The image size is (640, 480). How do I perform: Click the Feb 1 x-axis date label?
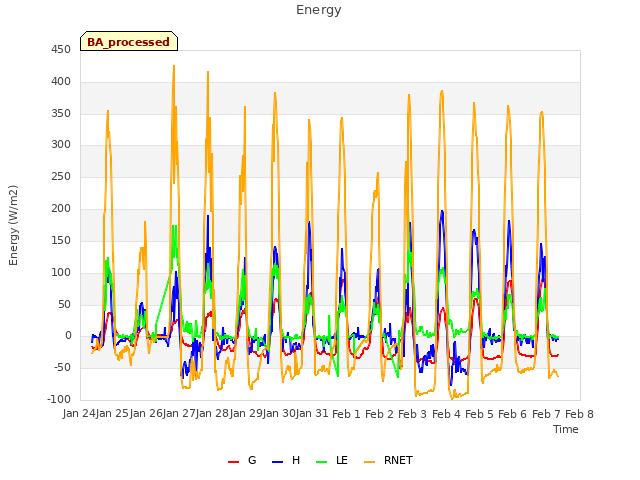346,414
